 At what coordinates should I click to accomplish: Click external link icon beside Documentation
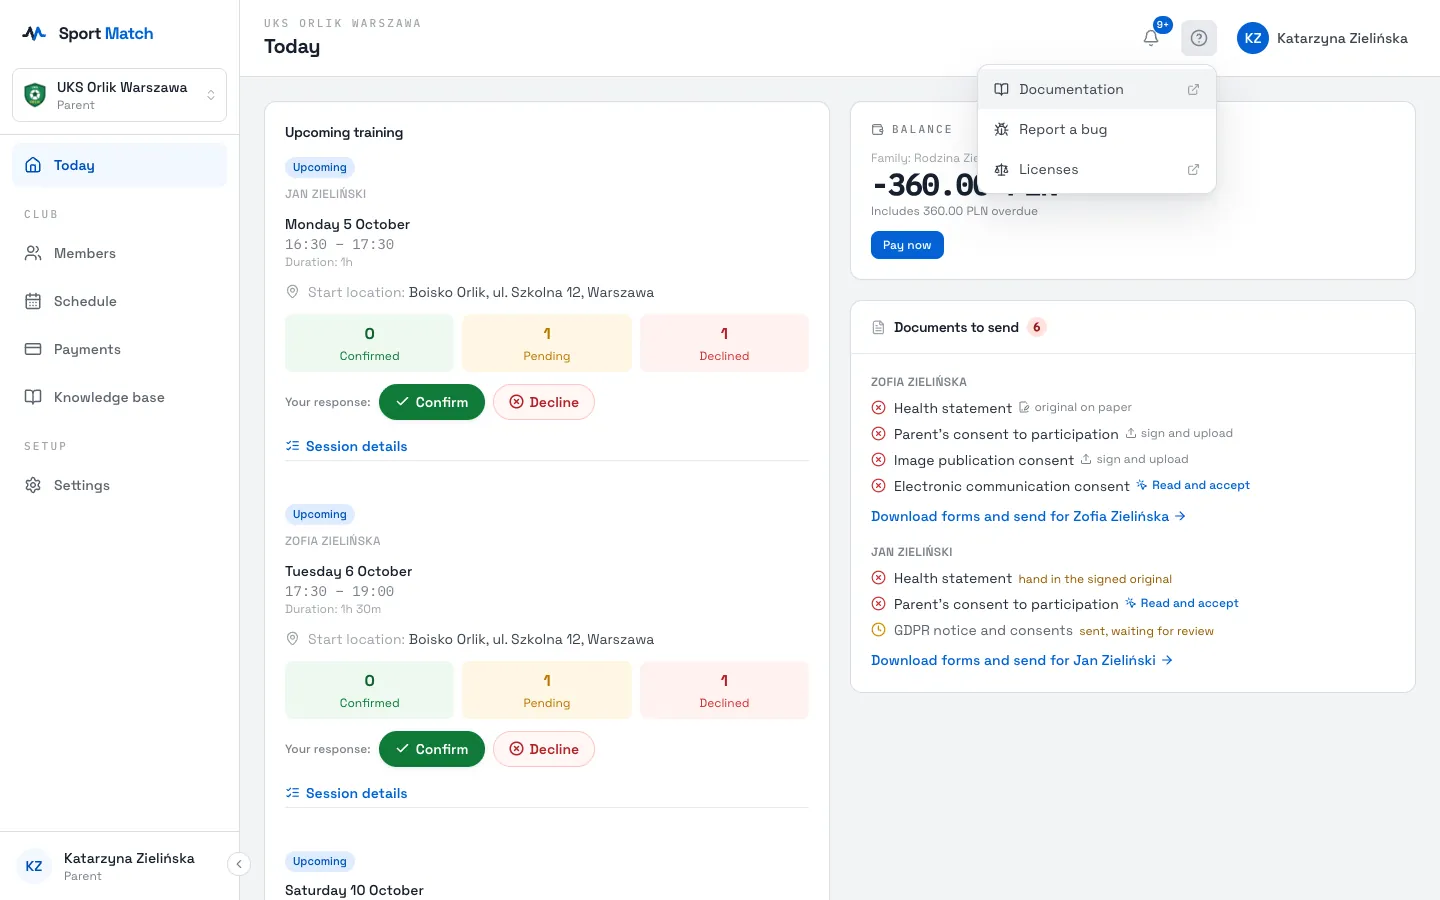pyautogui.click(x=1193, y=89)
